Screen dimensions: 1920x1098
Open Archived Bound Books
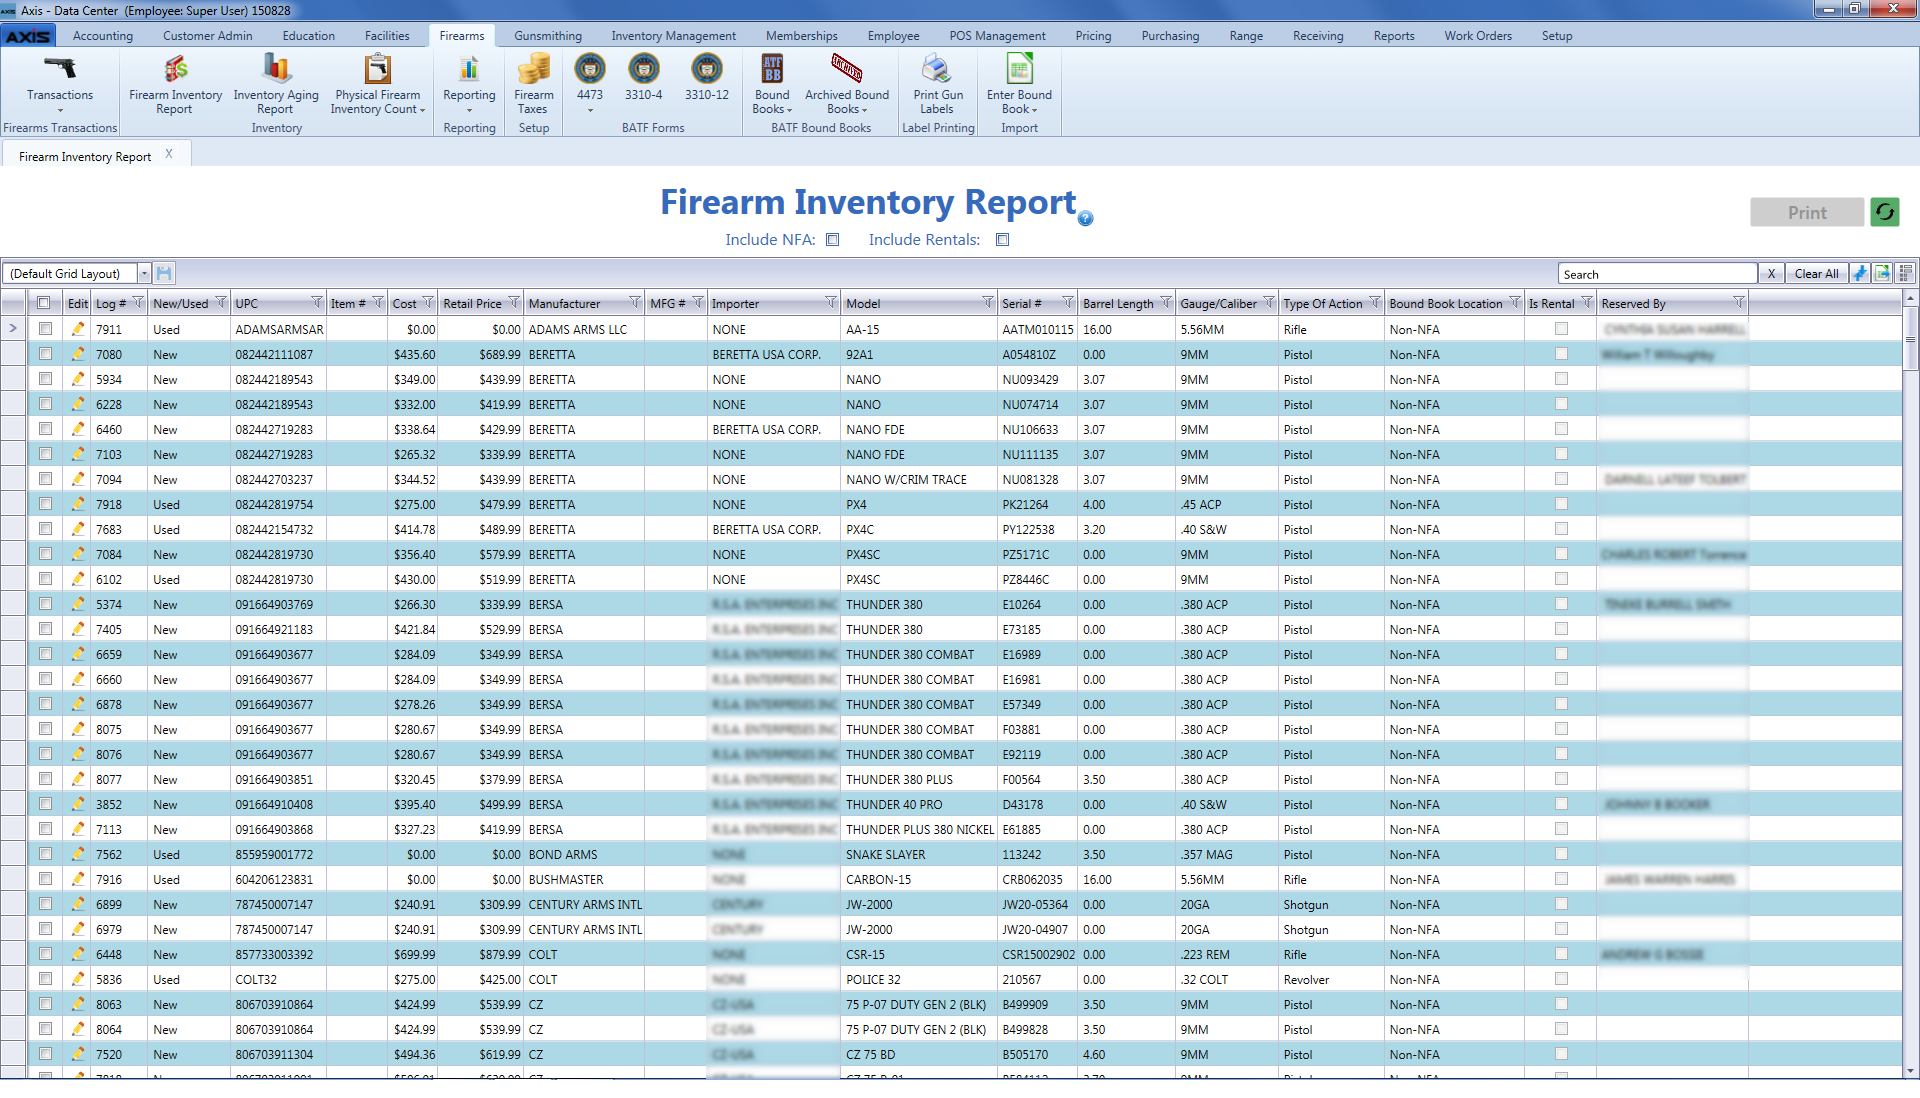pos(847,68)
